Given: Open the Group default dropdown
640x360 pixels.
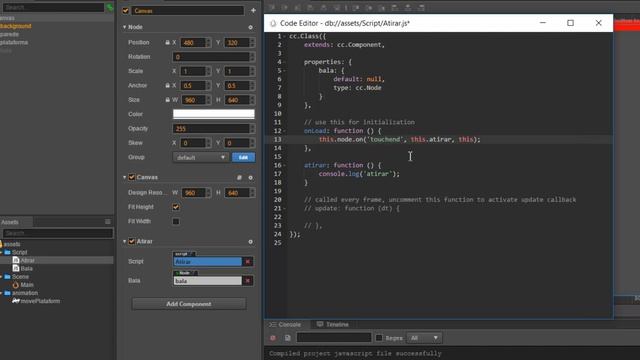Looking at the screenshot, I should [x=200, y=158].
